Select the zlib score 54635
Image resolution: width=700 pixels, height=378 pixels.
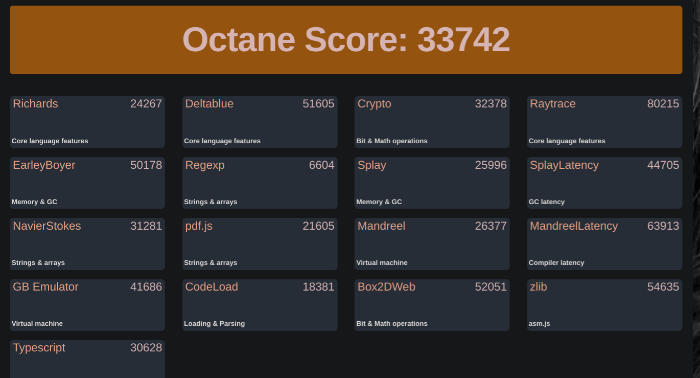tap(663, 287)
